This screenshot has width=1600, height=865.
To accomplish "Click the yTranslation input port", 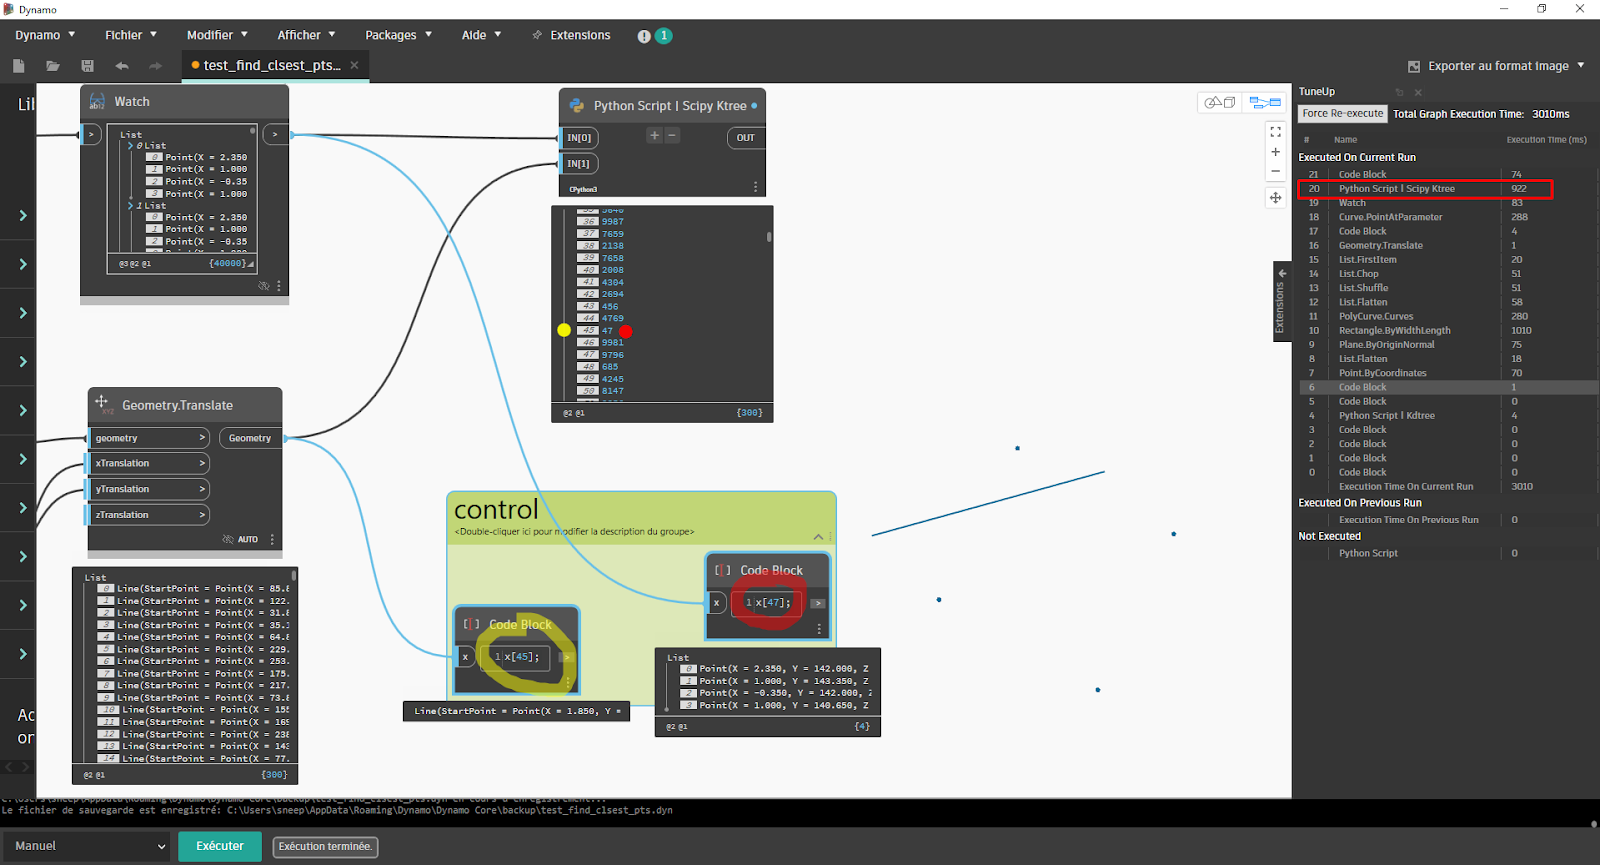I will (x=148, y=490).
